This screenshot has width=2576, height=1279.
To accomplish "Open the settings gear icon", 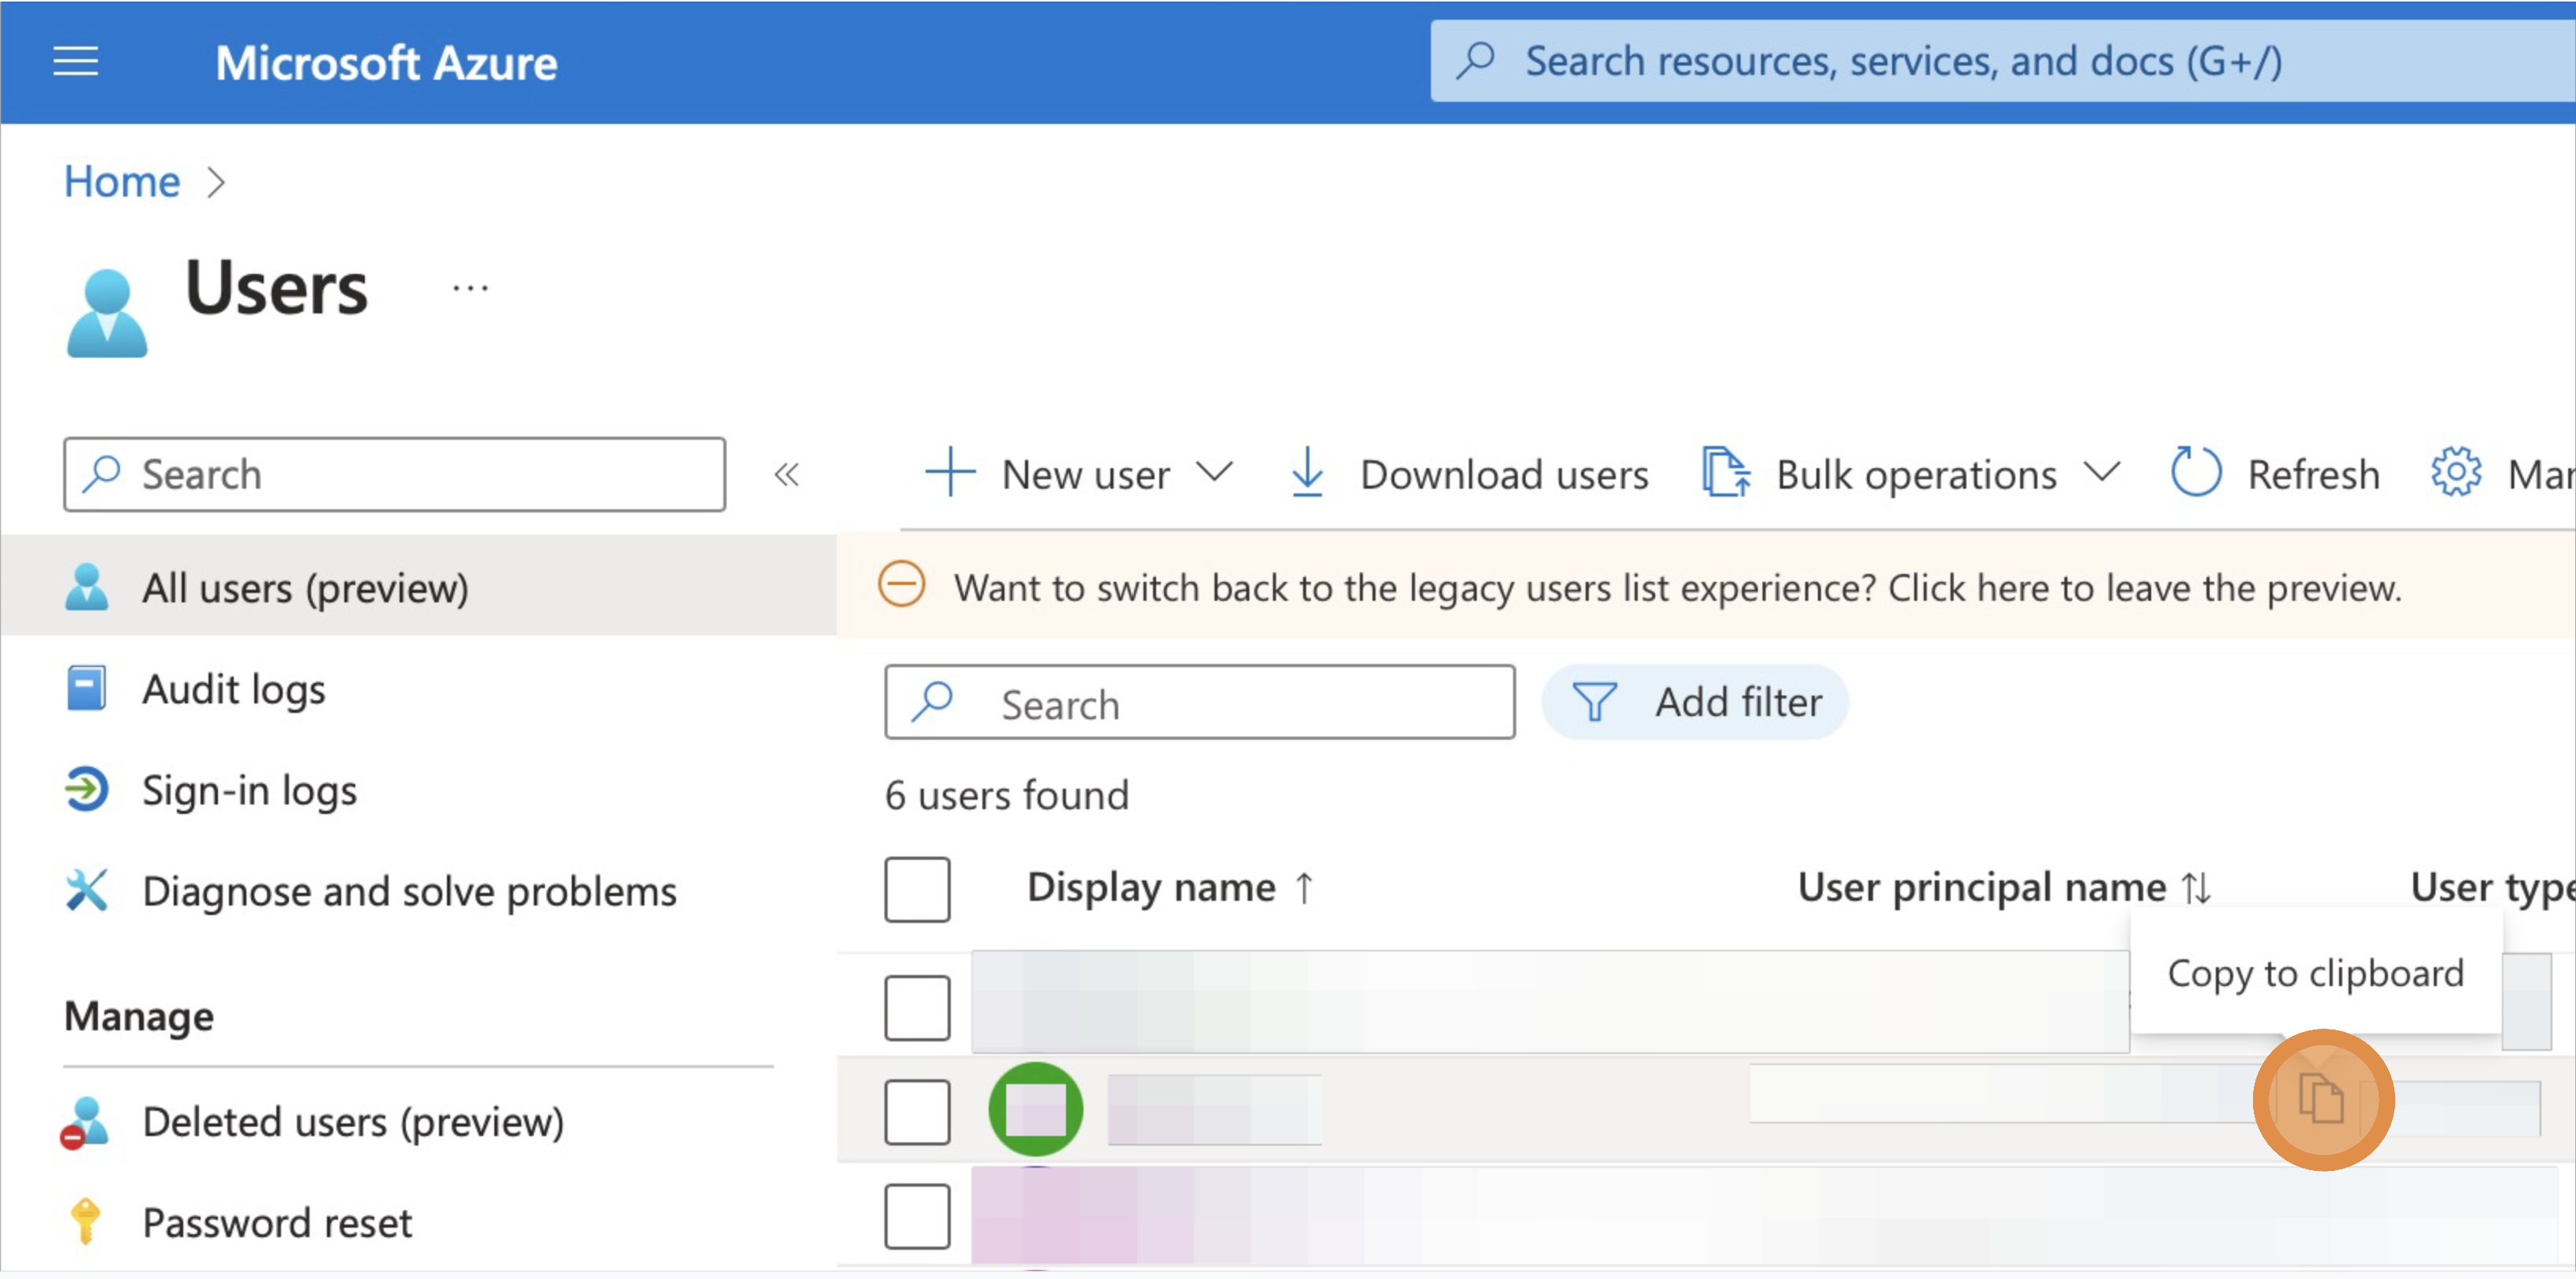I will tap(2457, 473).
